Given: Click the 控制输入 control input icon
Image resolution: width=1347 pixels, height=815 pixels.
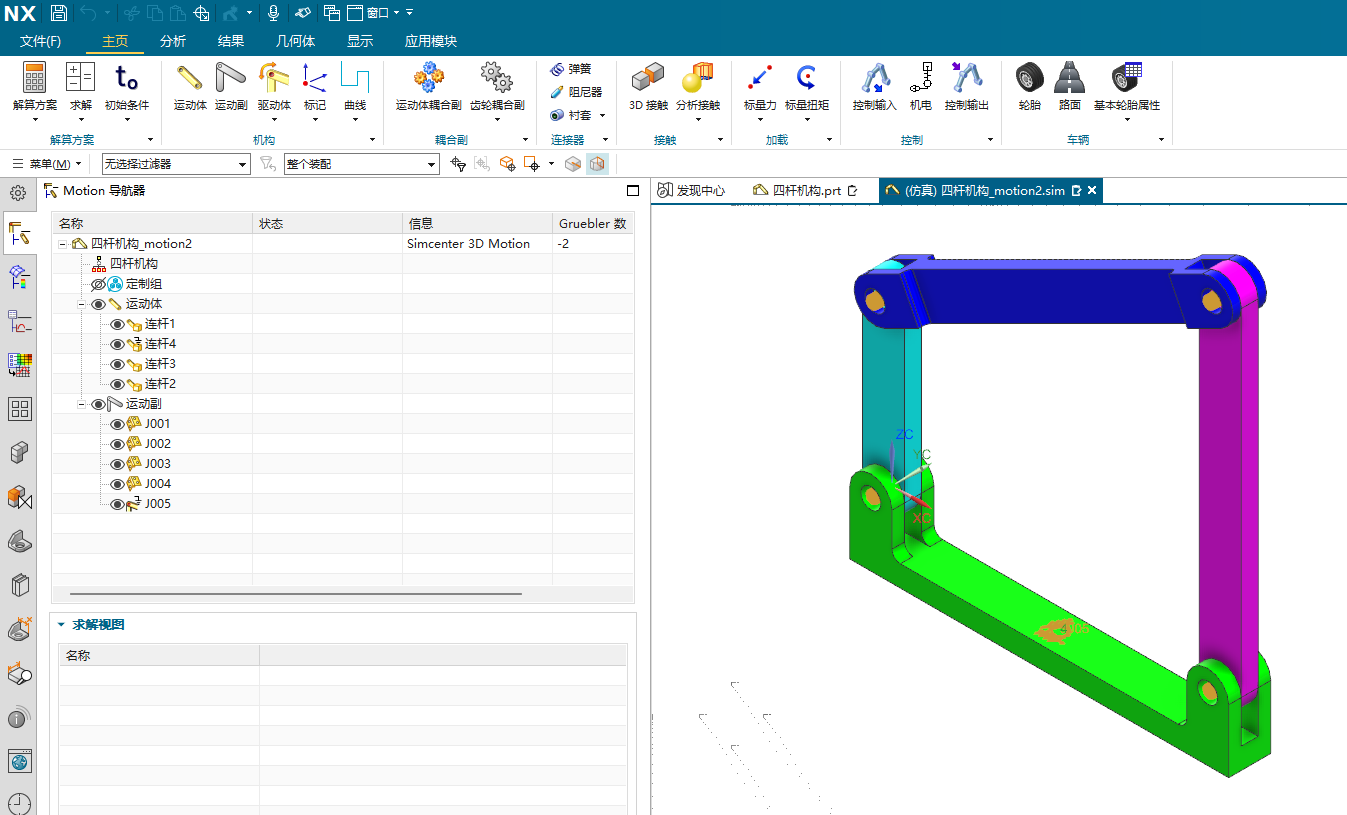Looking at the screenshot, I should 874,79.
